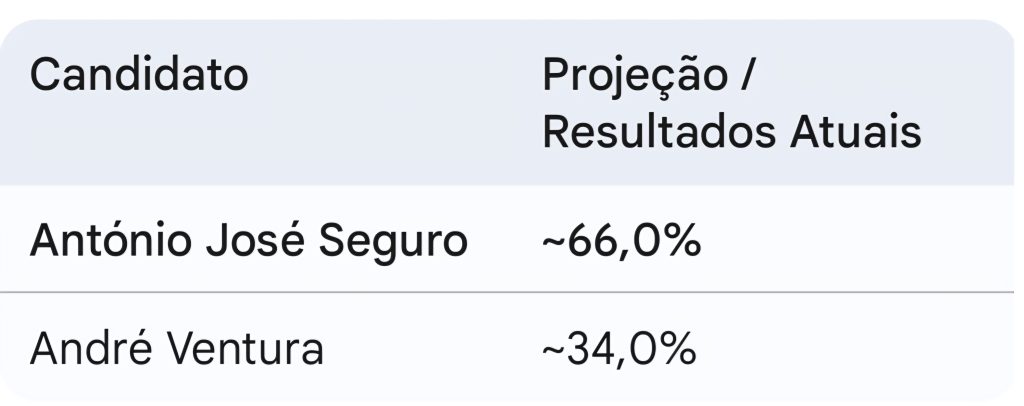Click the ~66,0% projection value
1024x406 pixels.
pyautogui.click(x=620, y=242)
